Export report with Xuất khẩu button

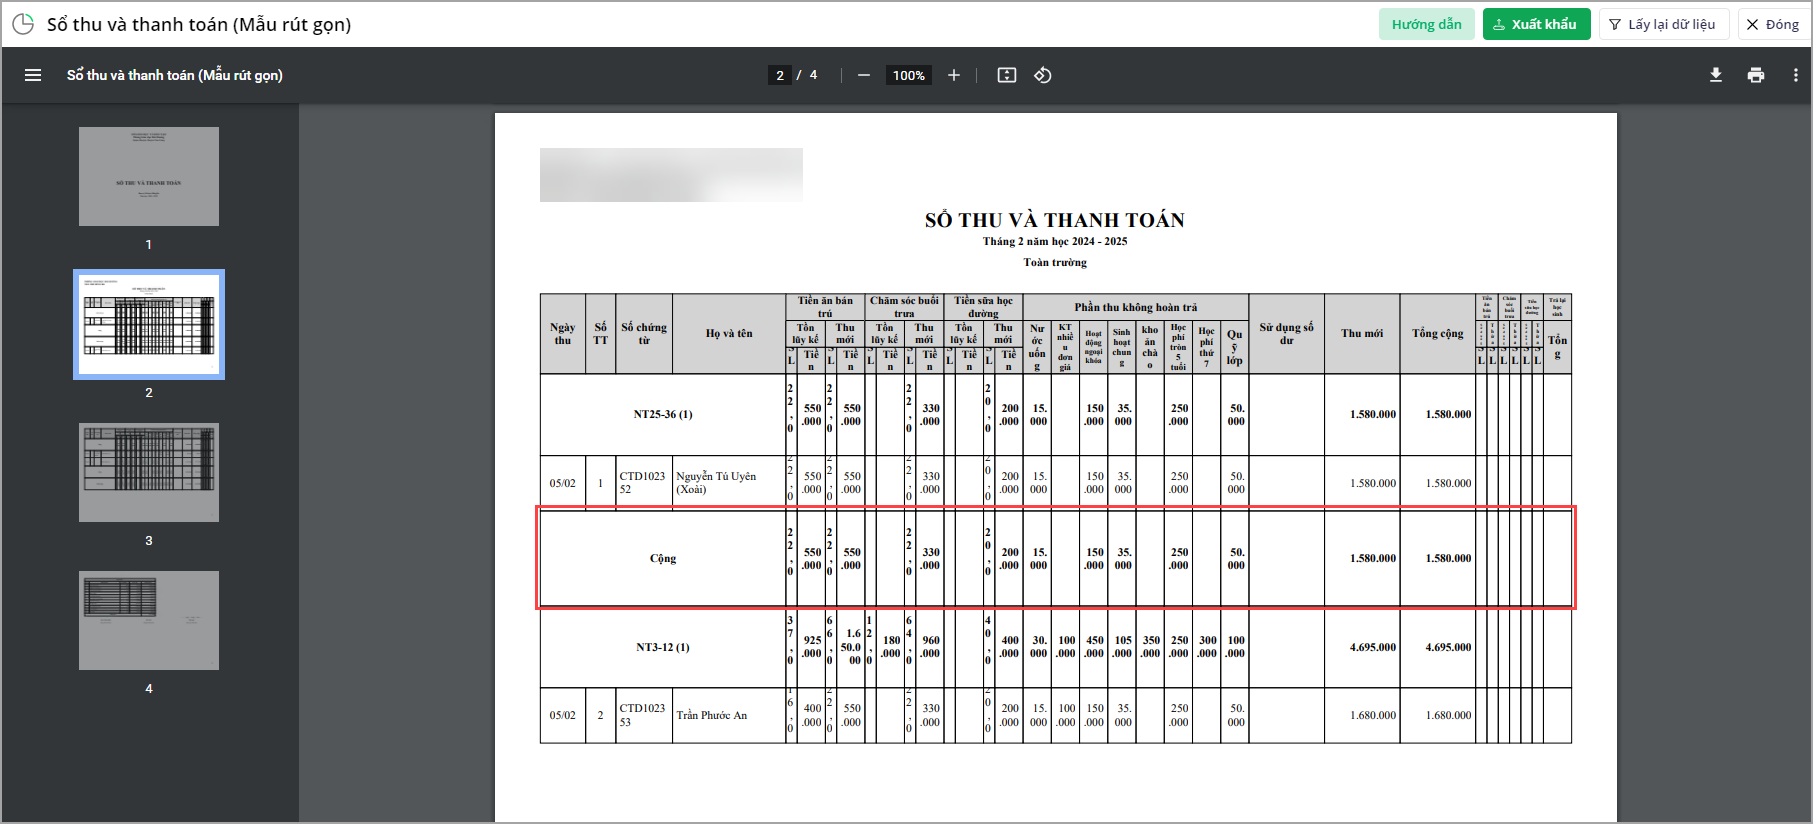tap(1536, 24)
